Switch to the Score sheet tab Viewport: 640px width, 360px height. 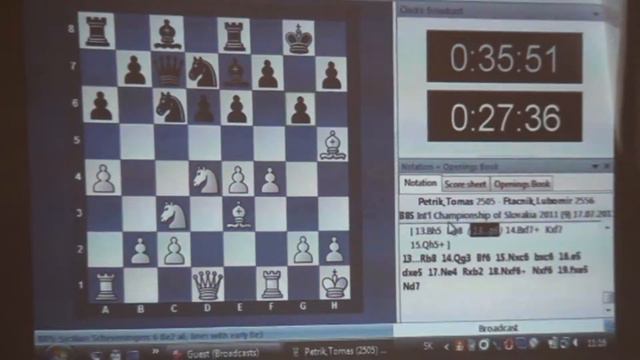[465, 184]
